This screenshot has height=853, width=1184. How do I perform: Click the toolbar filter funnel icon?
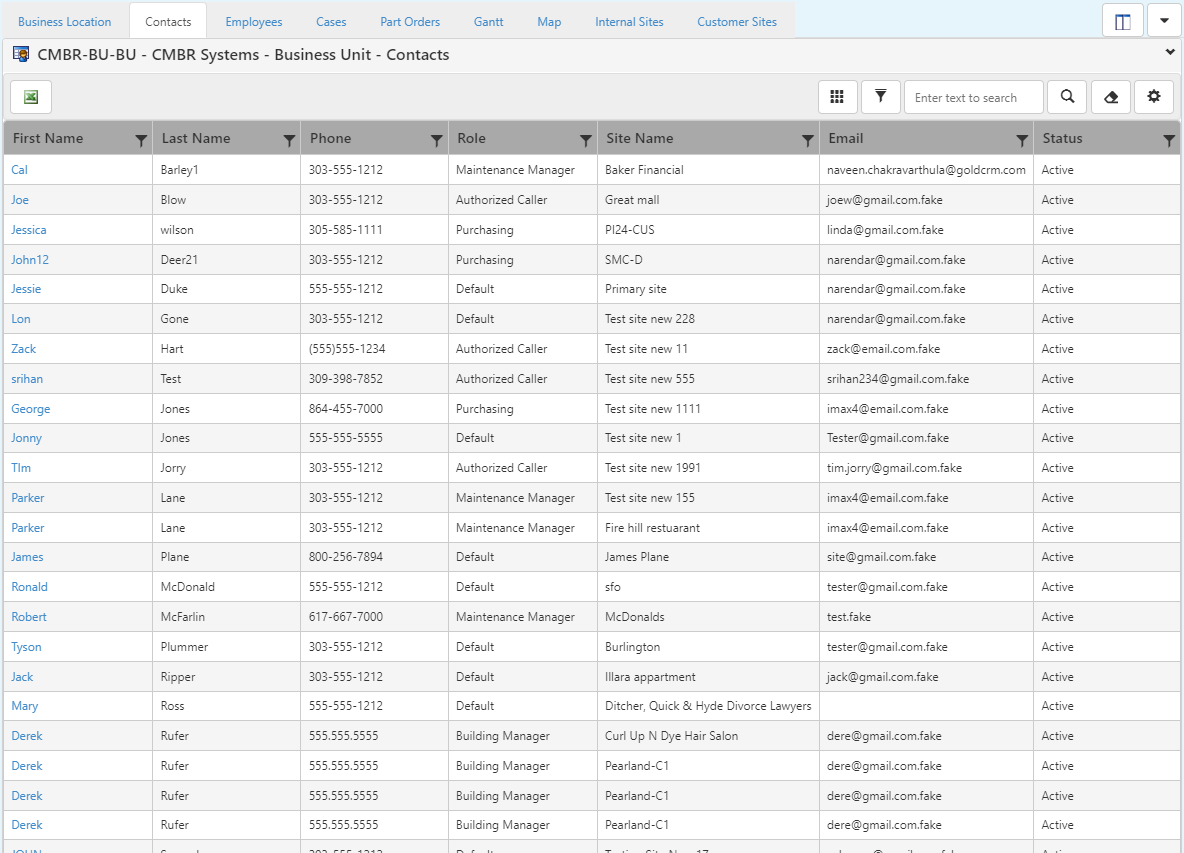tap(880, 97)
